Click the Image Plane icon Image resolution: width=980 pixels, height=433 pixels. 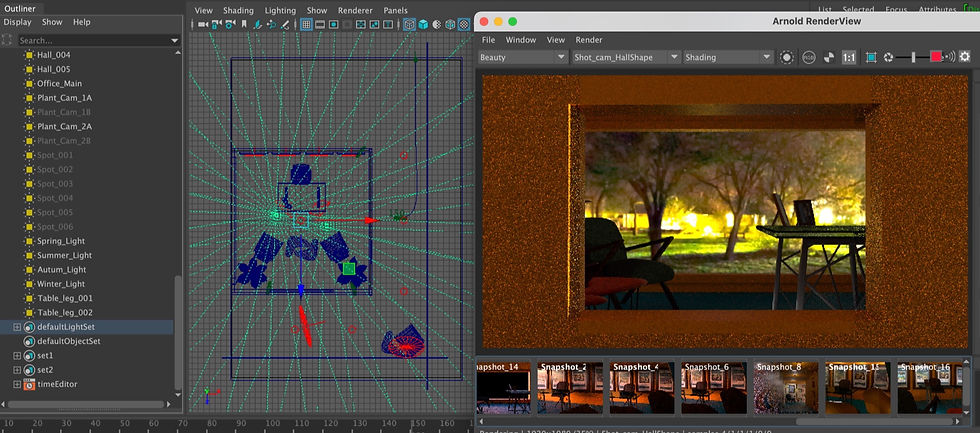[x=258, y=24]
